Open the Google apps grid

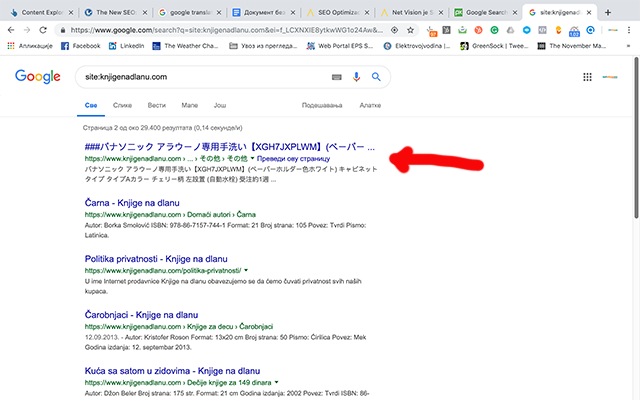point(586,78)
